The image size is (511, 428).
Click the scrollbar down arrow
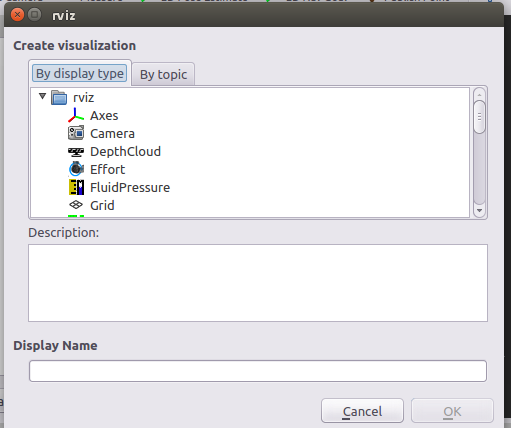[479, 210]
